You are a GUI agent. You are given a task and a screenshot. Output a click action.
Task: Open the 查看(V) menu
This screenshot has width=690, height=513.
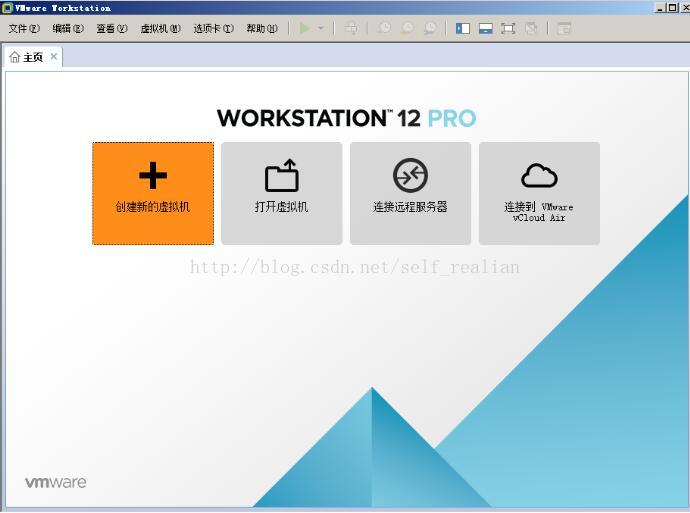pos(112,28)
